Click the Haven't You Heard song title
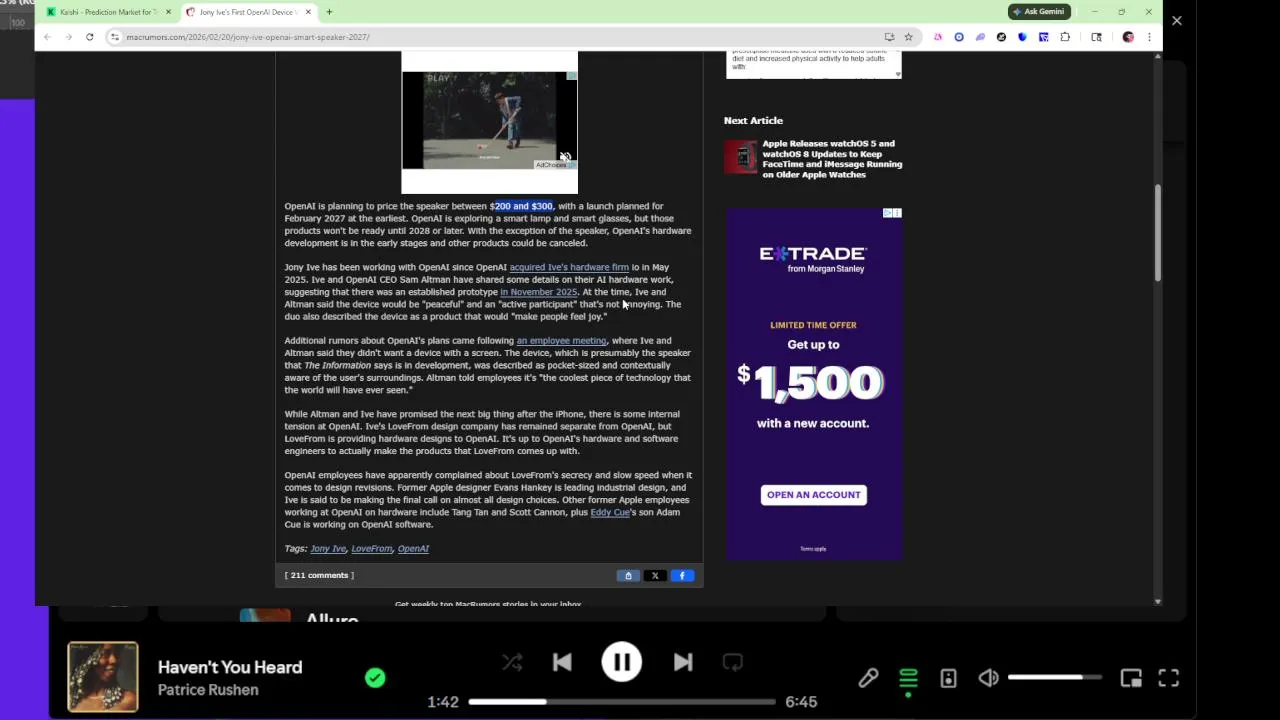This screenshot has width=1280, height=720. (230, 667)
